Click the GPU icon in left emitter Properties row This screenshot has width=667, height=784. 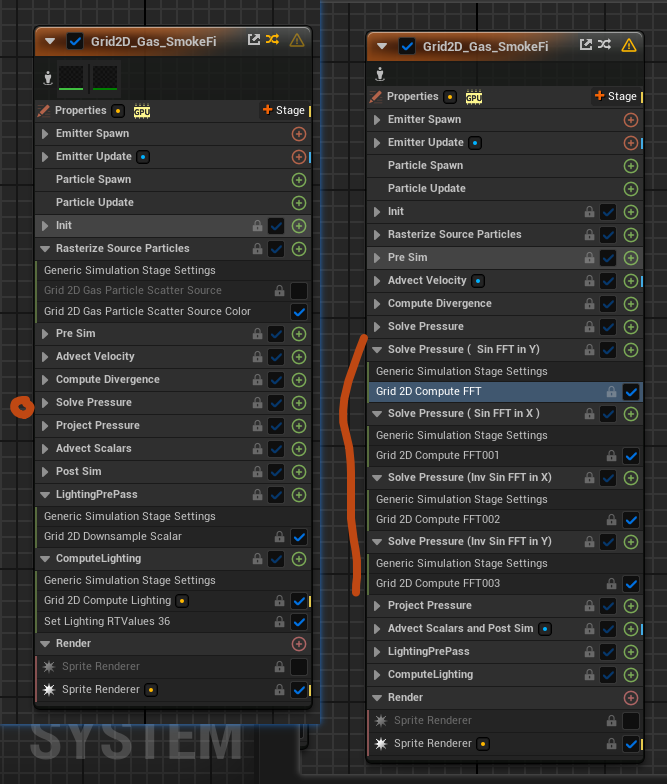tap(142, 112)
